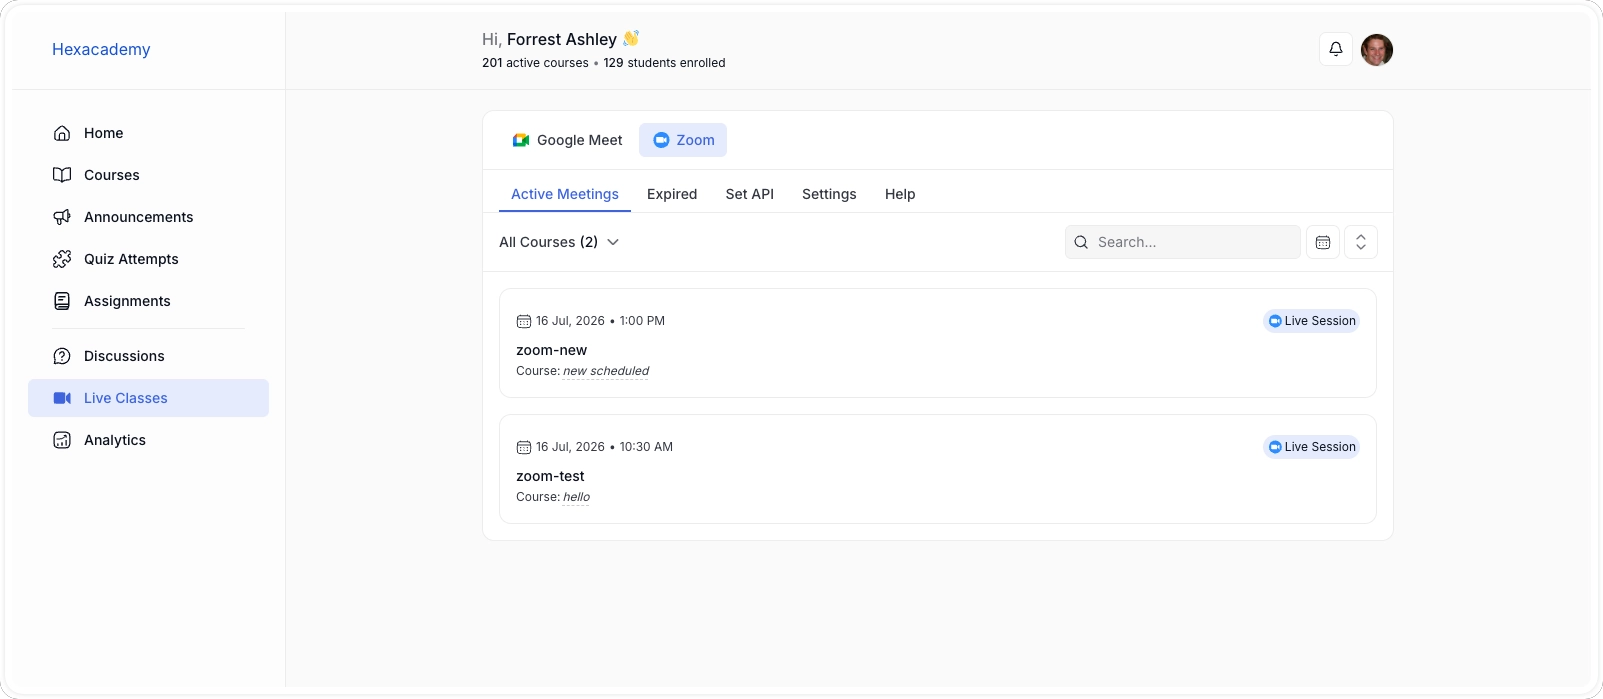Screen dimensions: 1603x699
Task: Click the search magnifier icon
Action: (x=1081, y=242)
